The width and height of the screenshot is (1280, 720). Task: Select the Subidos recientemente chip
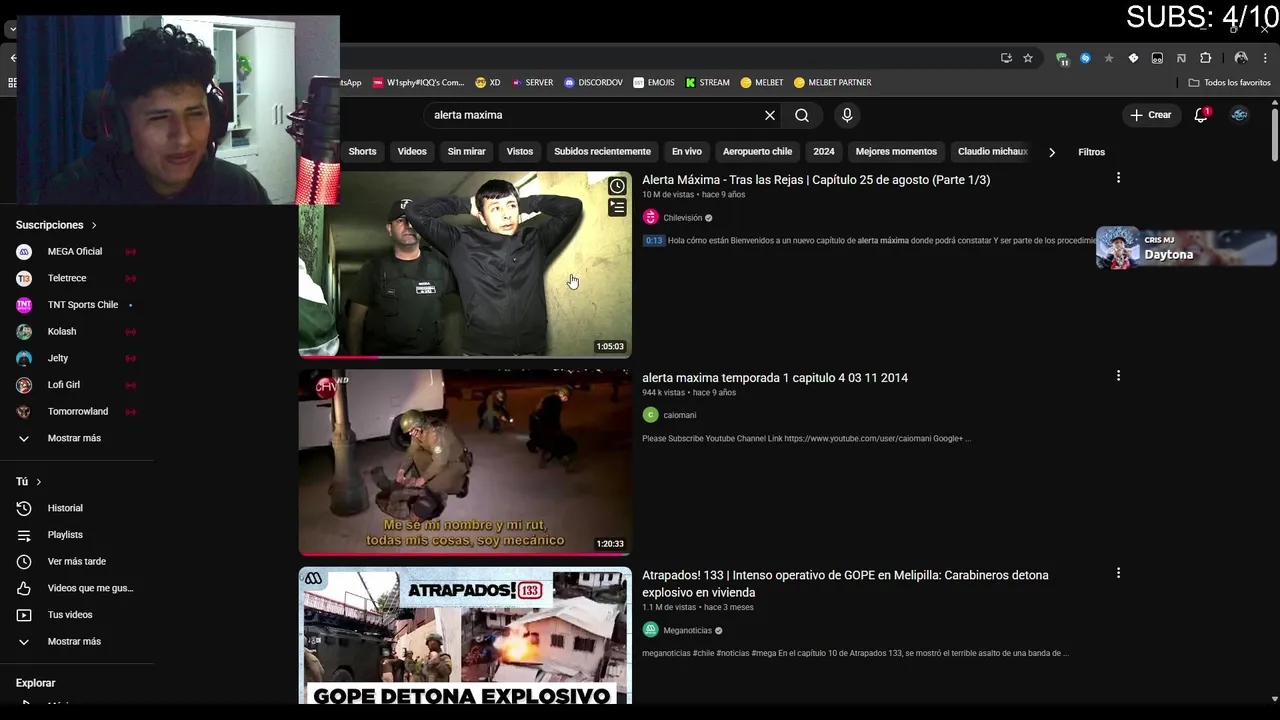[x=602, y=152]
